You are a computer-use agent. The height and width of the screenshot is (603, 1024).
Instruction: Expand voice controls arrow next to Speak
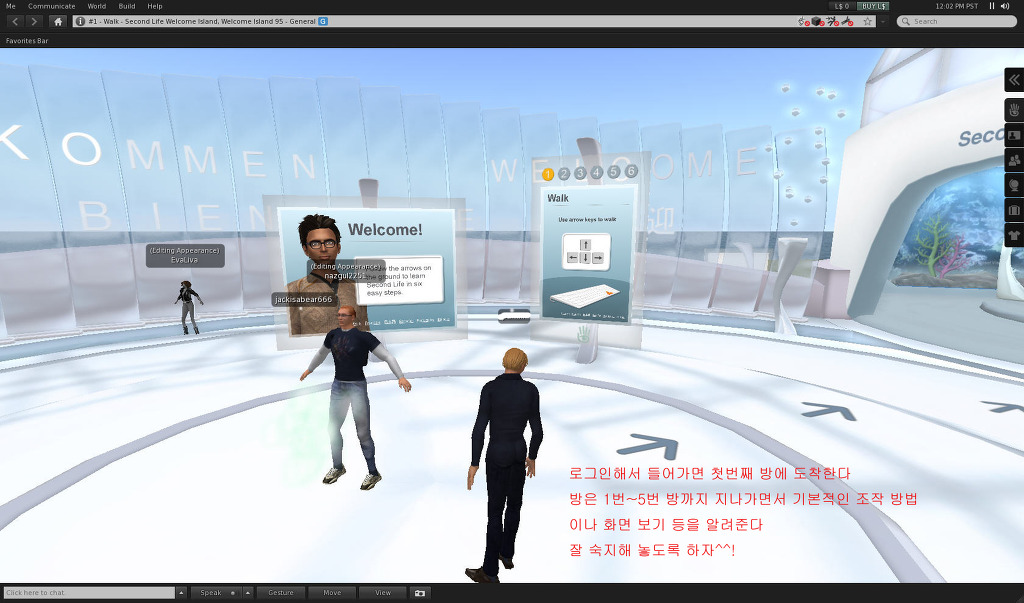[x=248, y=593]
